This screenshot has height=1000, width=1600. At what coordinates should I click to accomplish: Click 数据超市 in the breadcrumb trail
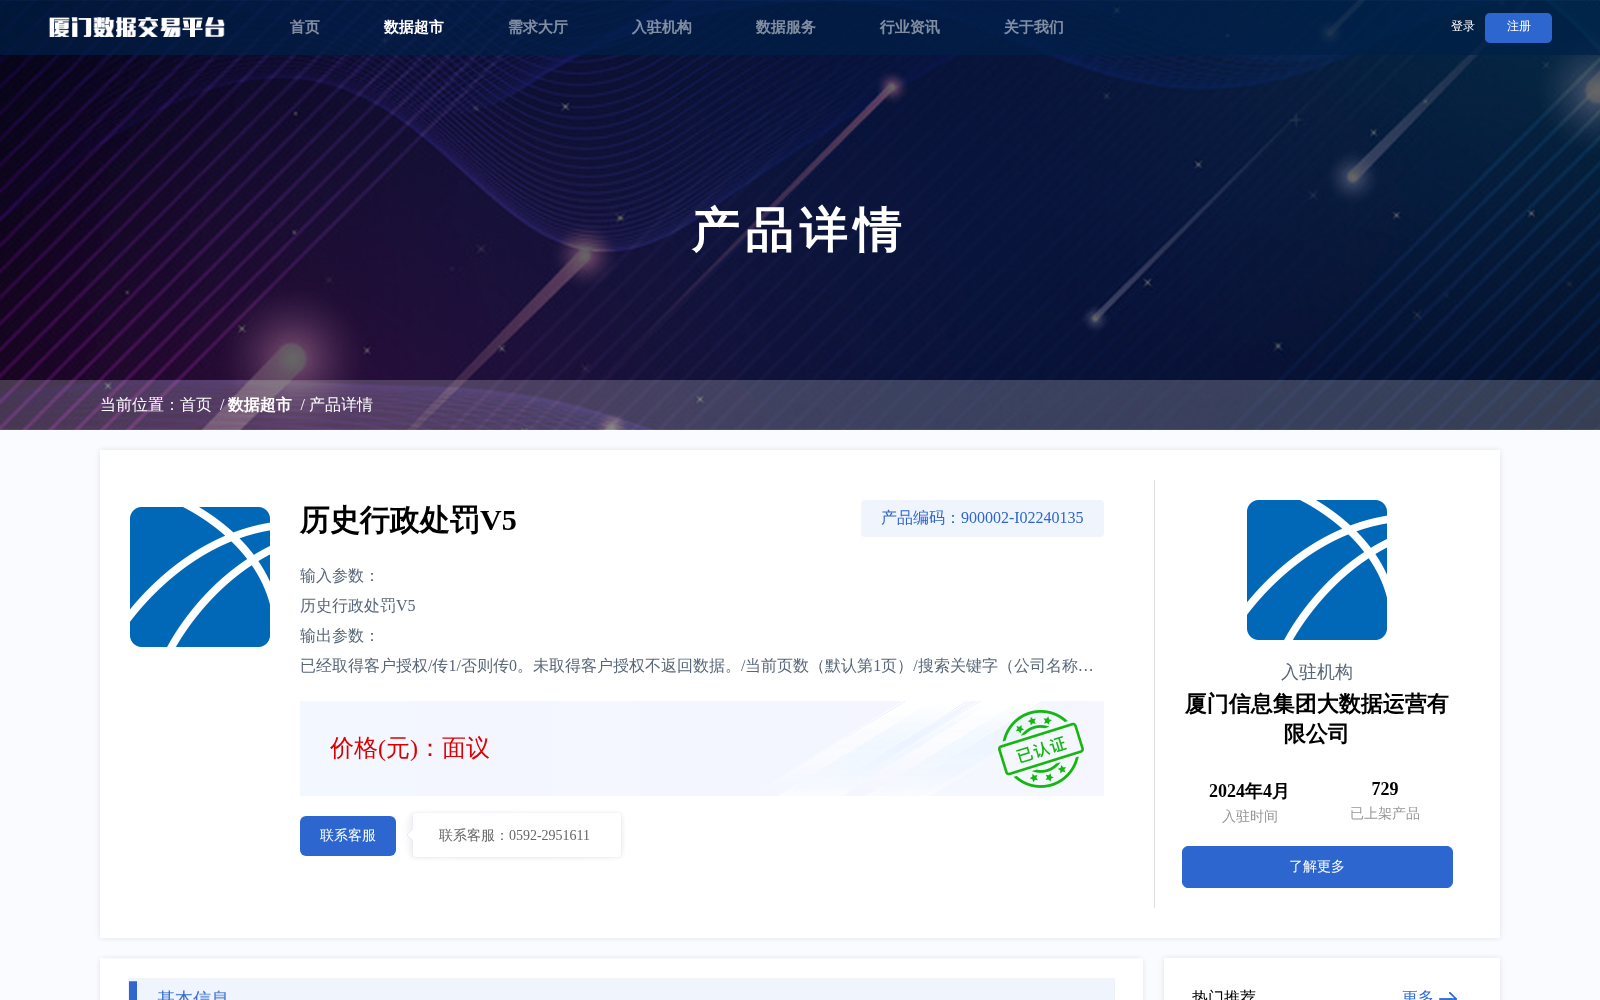[259, 405]
